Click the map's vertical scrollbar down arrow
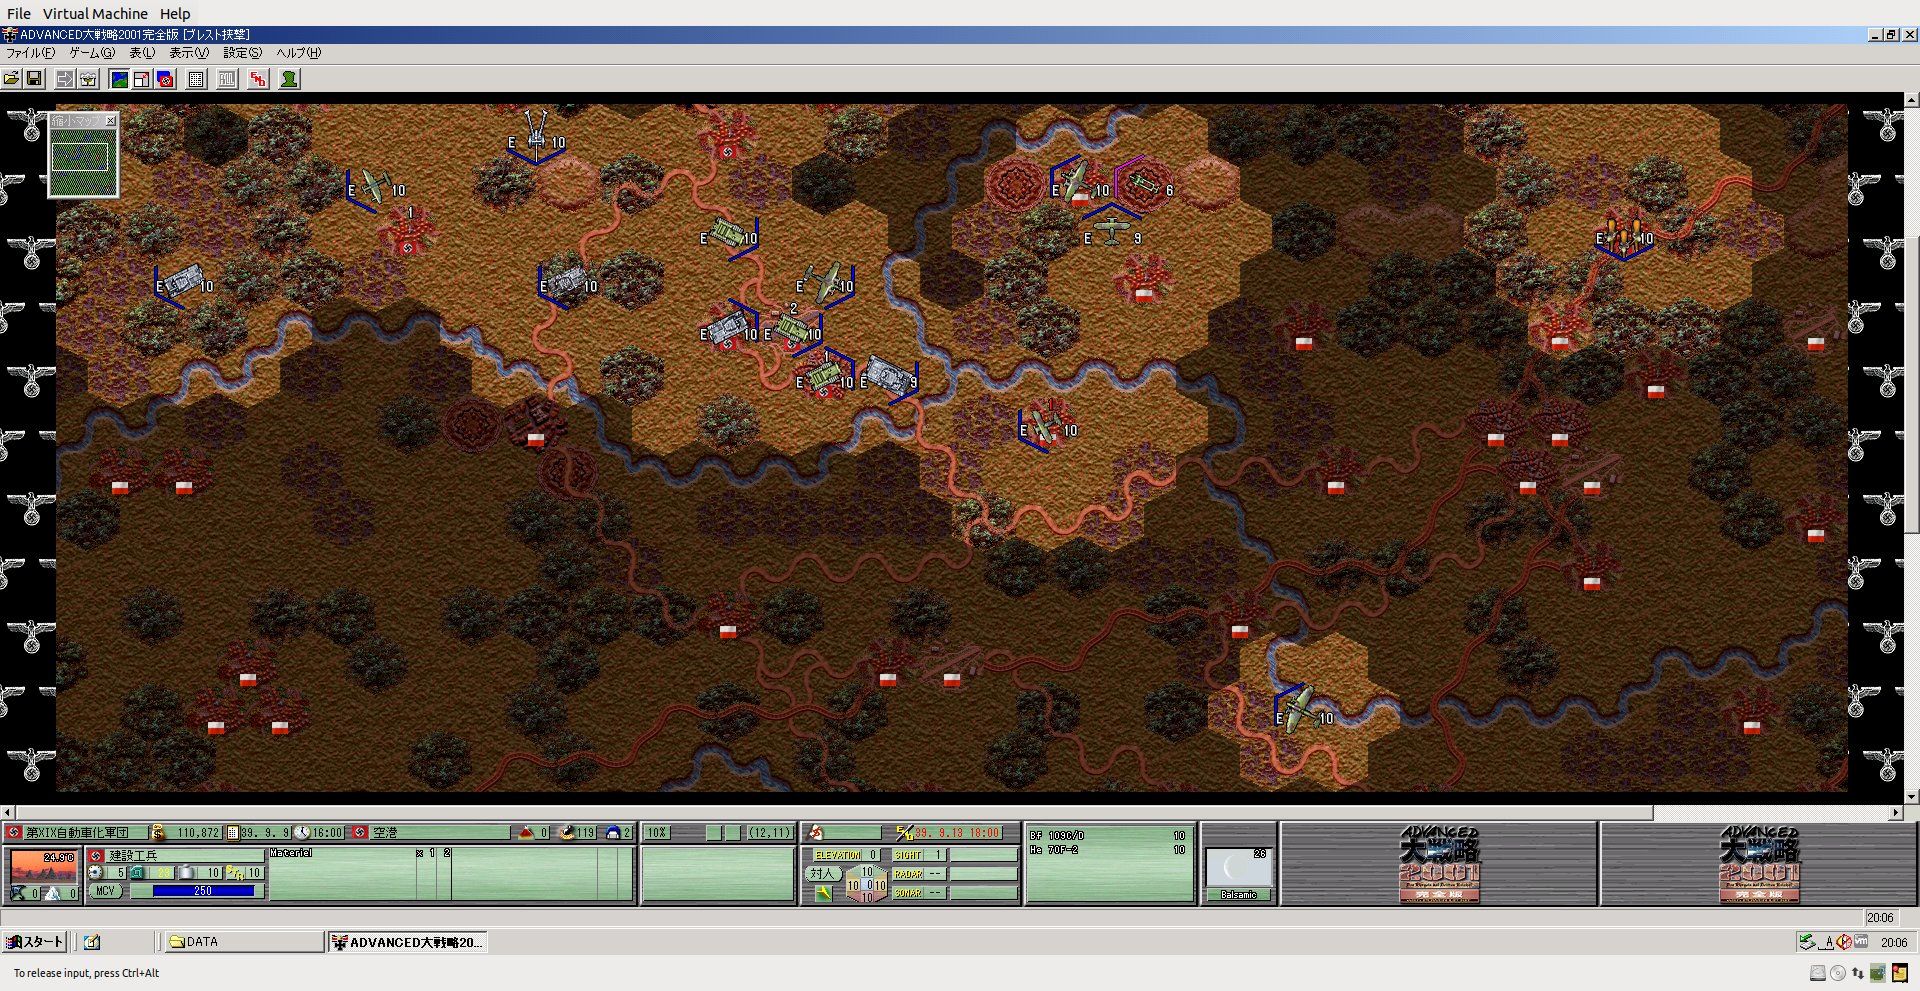Image resolution: width=1920 pixels, height=991 pixels. [x=1911, y=797]
